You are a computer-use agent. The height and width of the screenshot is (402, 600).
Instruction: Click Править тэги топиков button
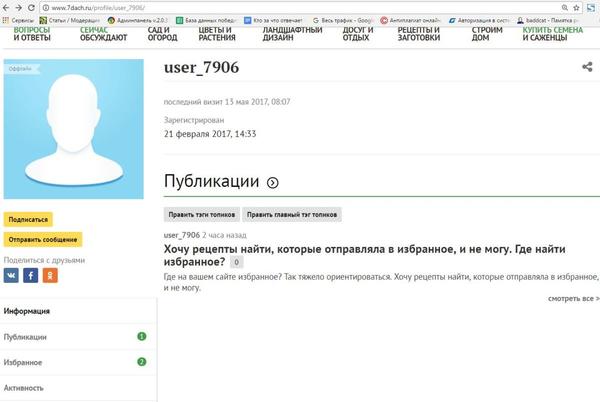[201, 214]
